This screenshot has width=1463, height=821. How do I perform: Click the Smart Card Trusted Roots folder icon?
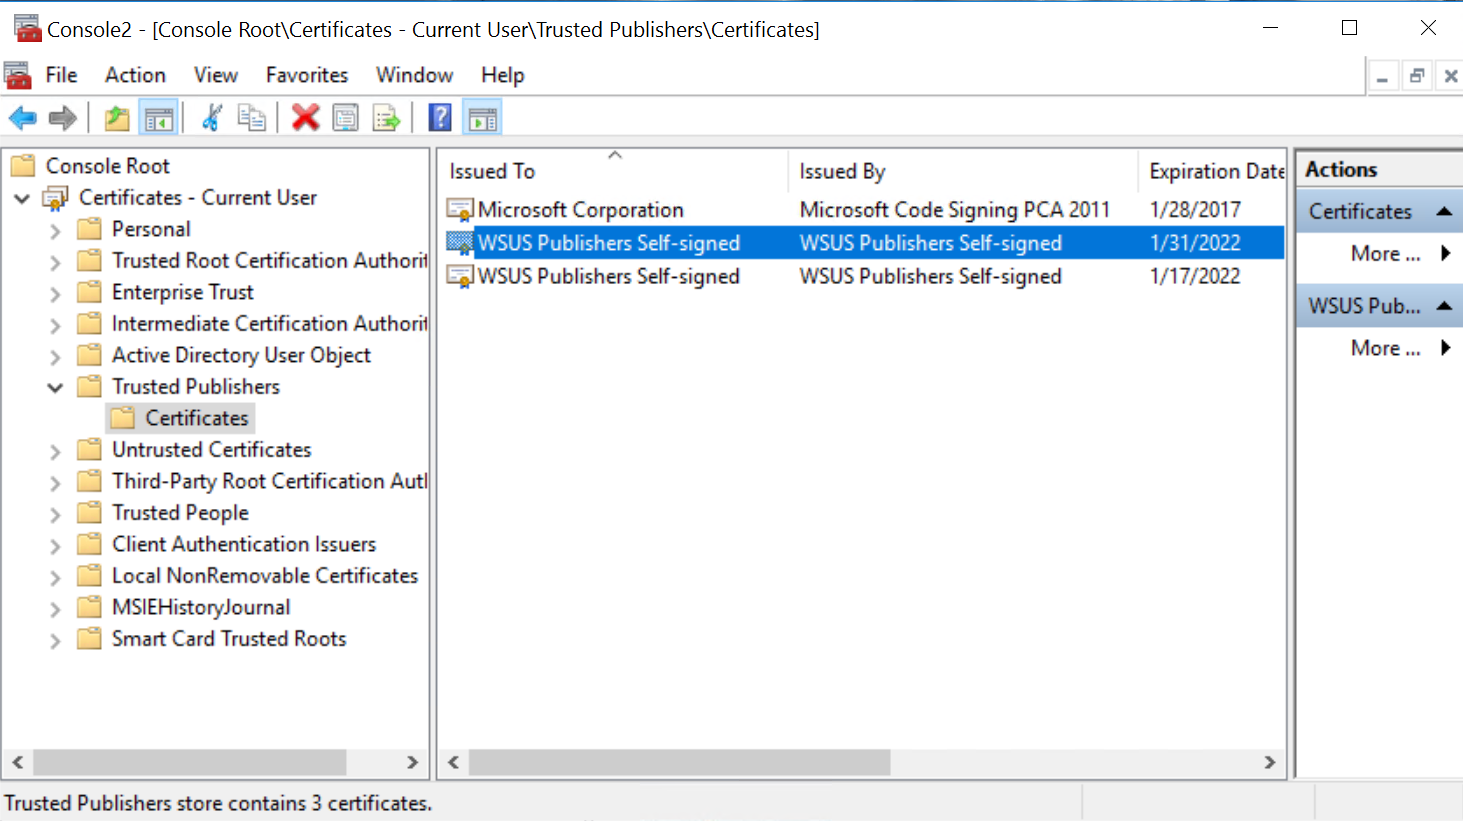[89, 638]
